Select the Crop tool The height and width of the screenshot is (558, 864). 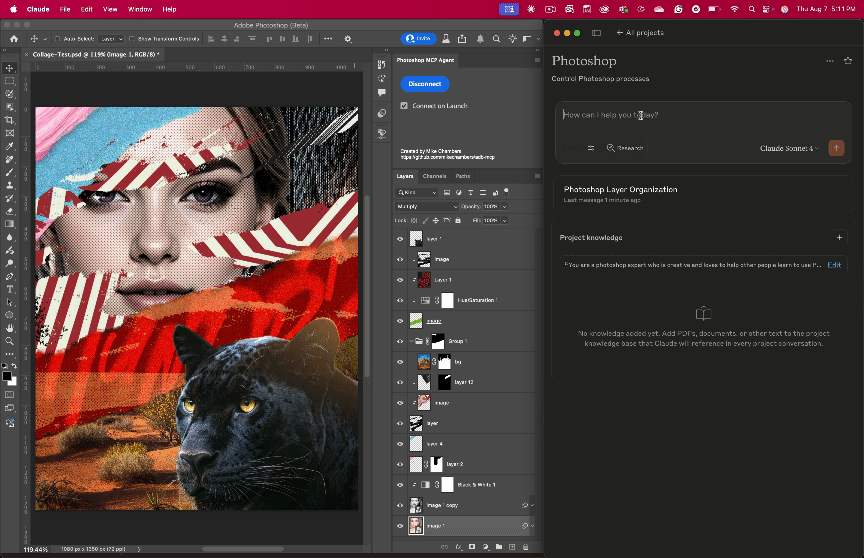click(9, 120)
